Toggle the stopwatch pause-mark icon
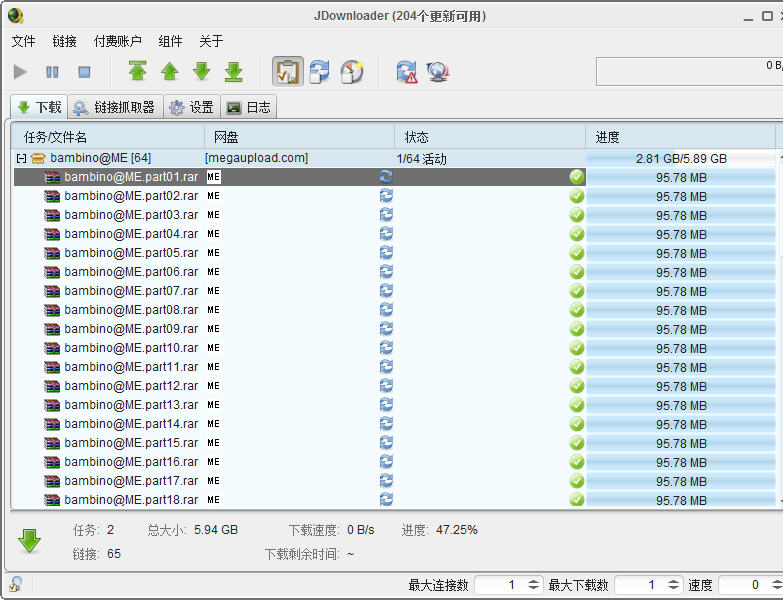Viewport: 783px width, 600px height. point(352,71)
